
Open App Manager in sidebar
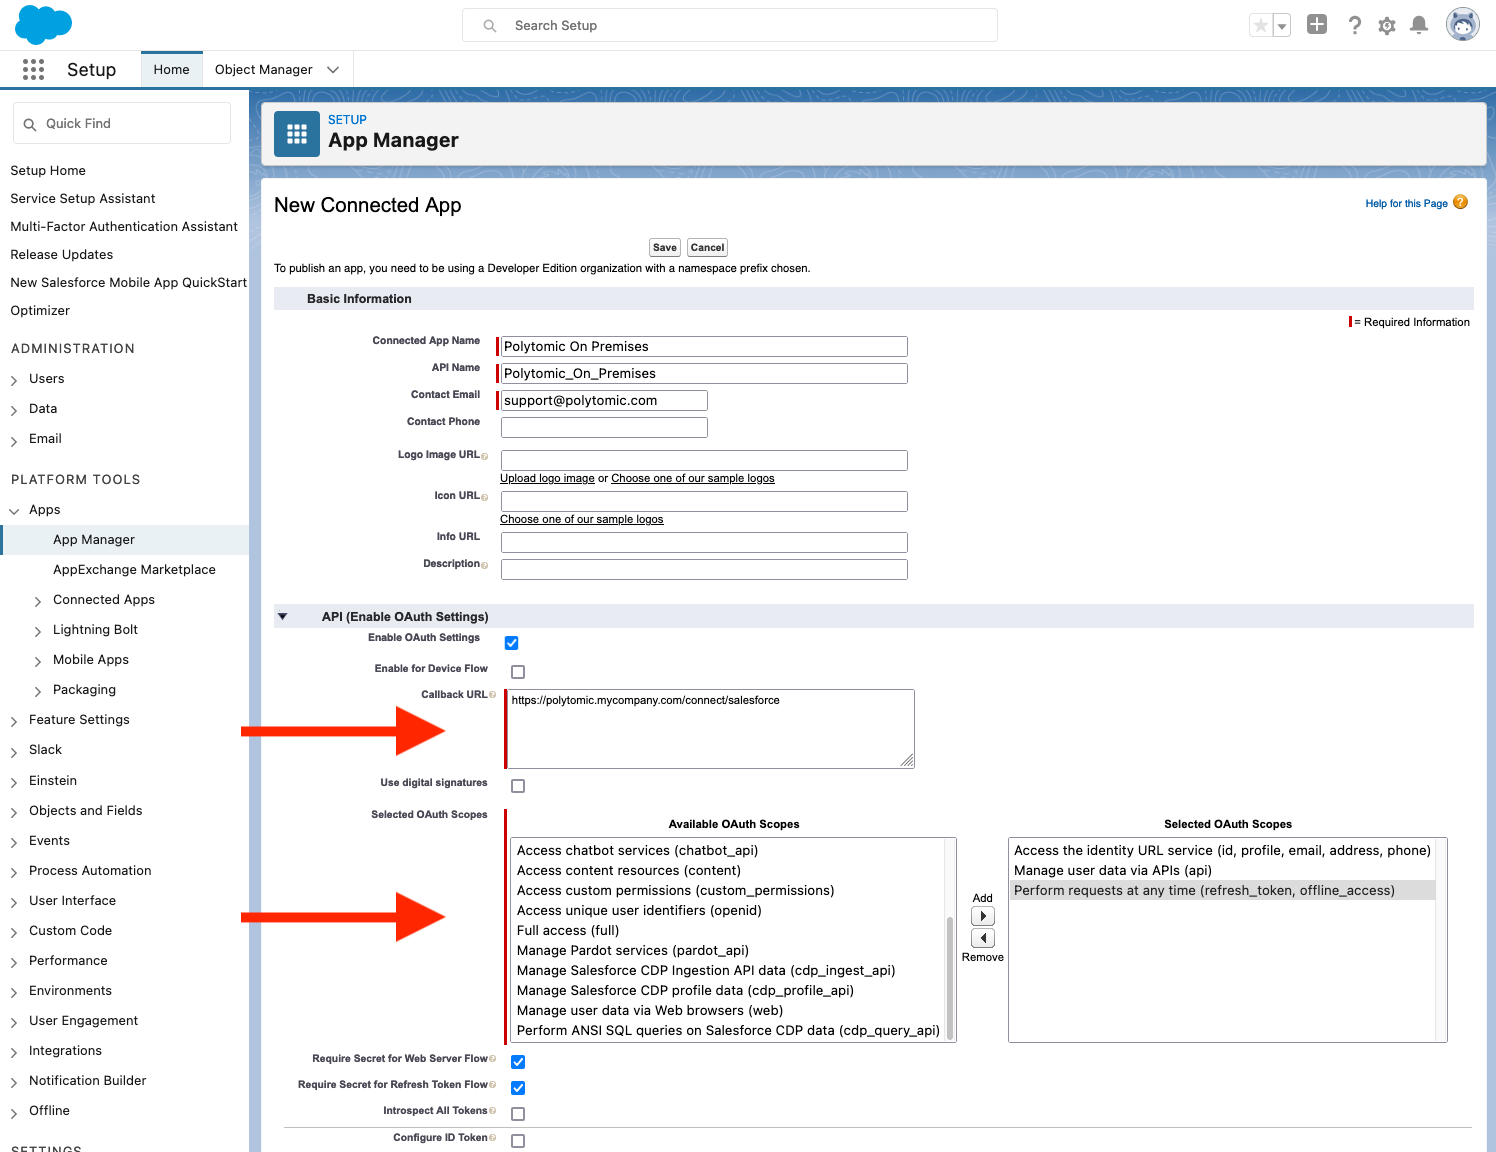[x=94, y=540]
